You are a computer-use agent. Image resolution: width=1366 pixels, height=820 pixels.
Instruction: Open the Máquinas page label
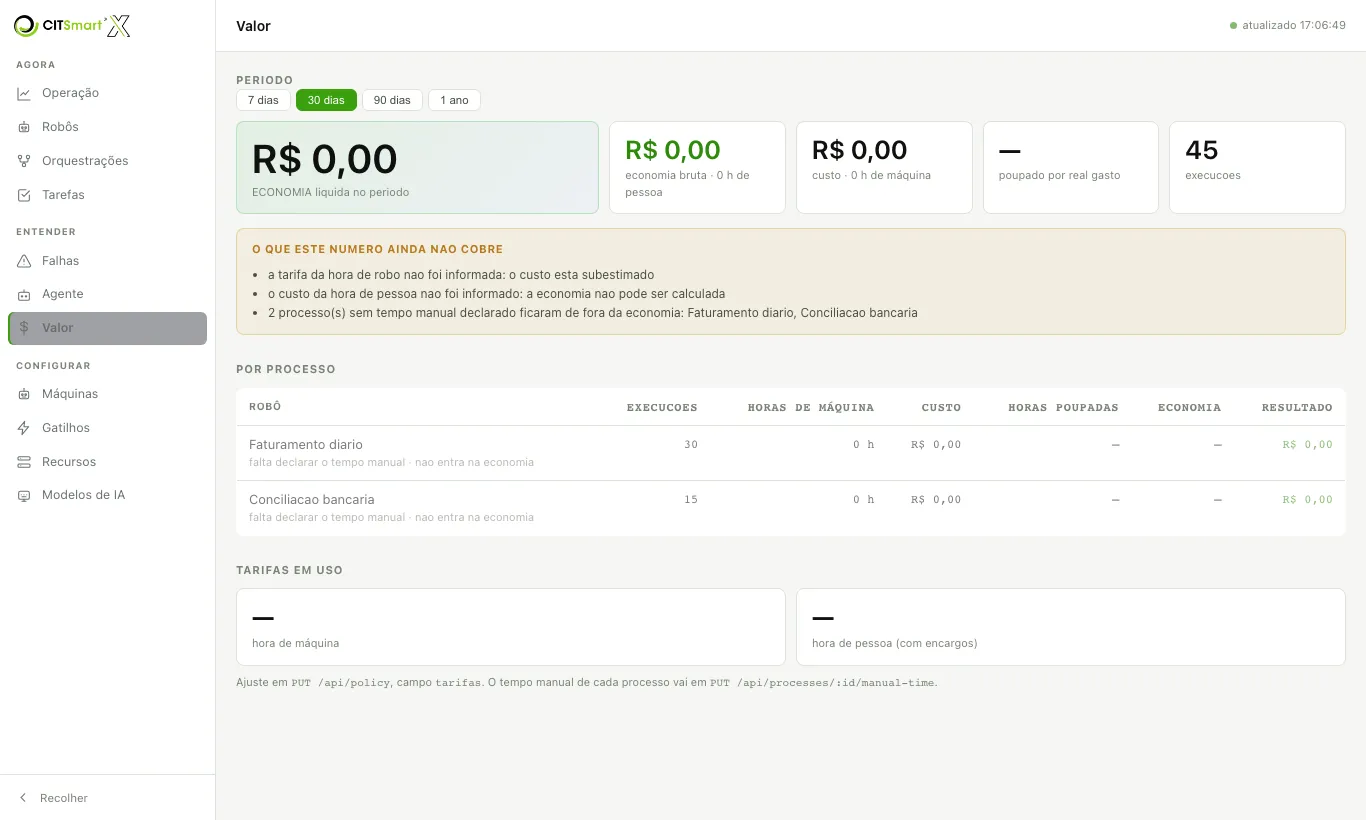tap(70, 394)
